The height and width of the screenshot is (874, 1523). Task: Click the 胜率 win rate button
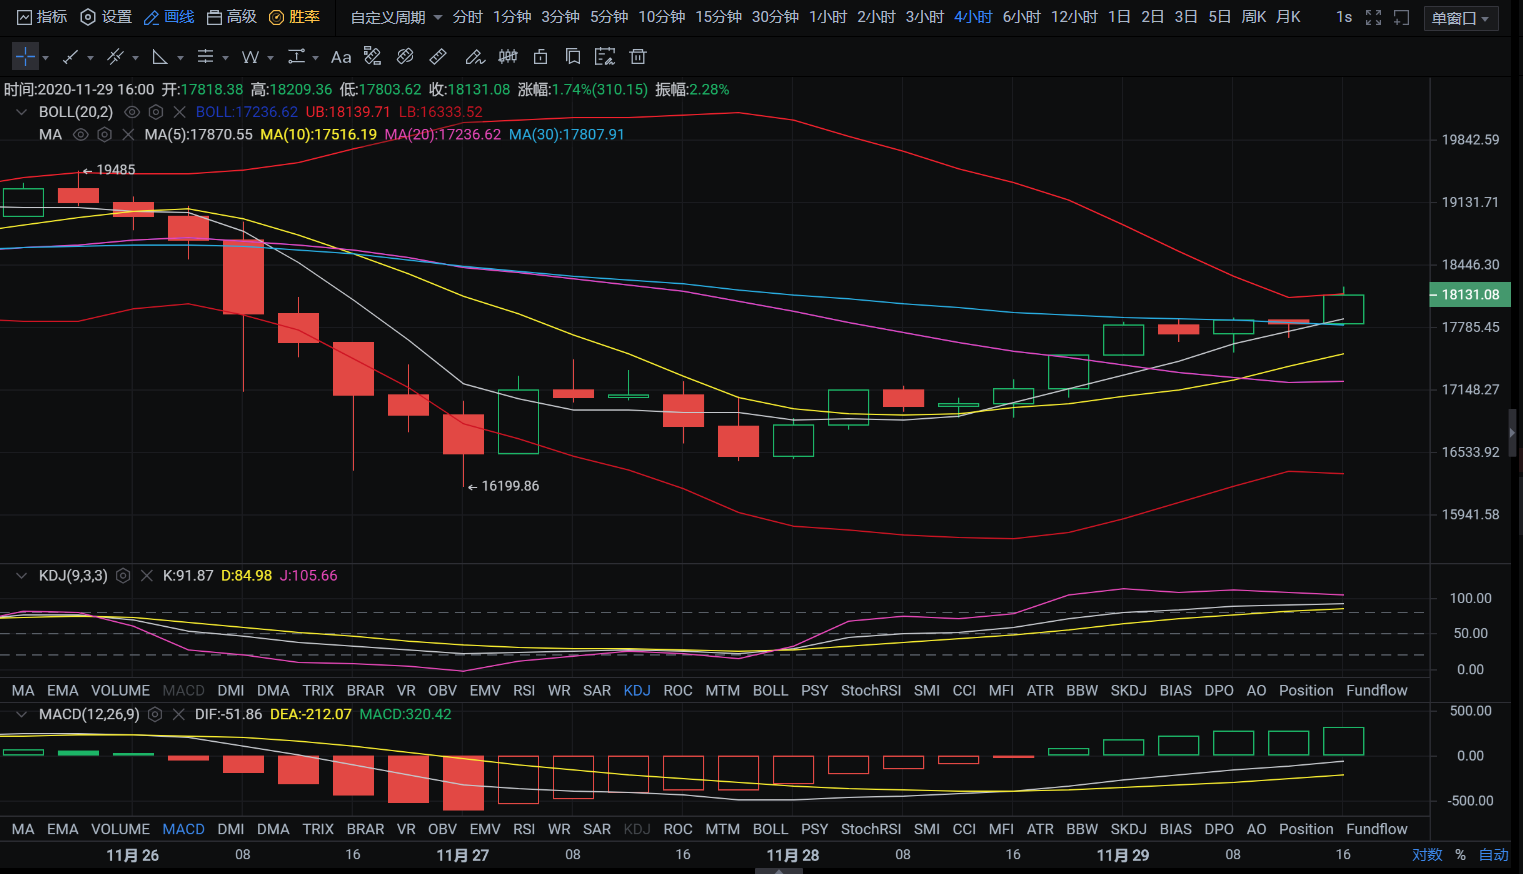(295, 17)
